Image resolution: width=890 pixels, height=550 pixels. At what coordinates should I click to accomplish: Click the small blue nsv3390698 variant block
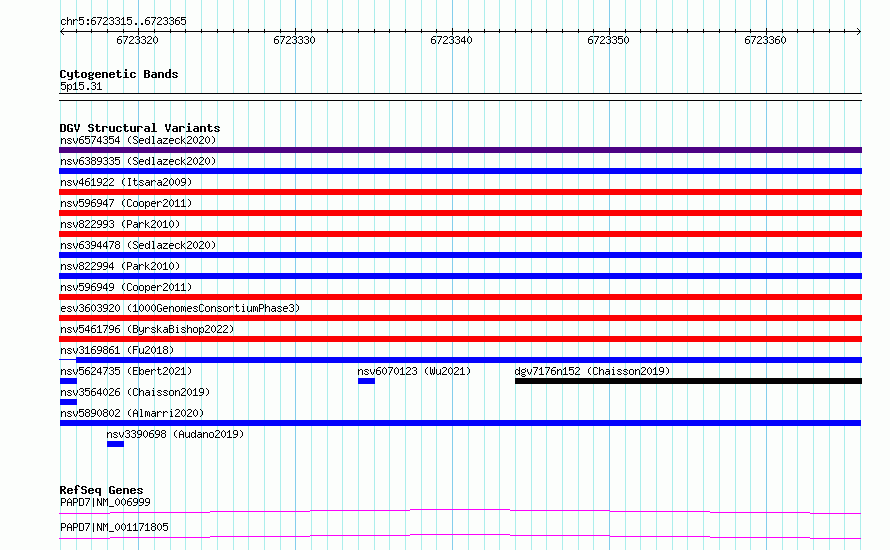(115, 444)
